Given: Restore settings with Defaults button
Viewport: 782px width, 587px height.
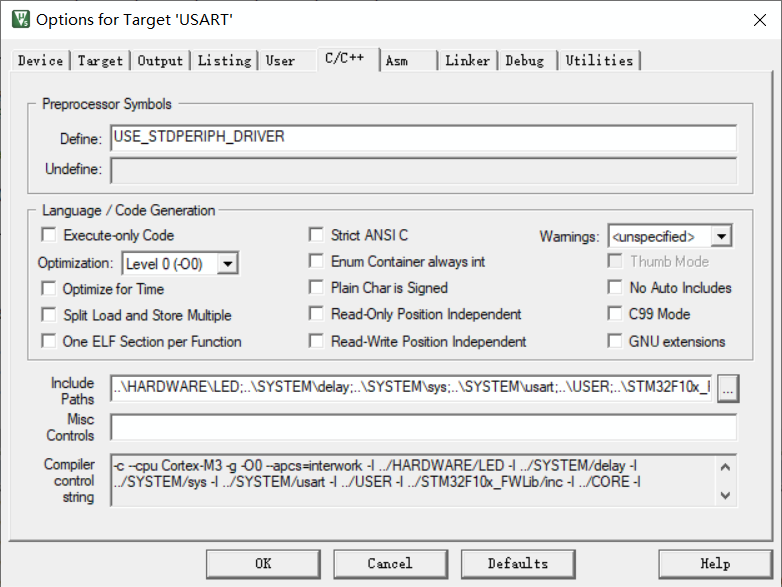Looking at the screenshot, I should pos(518,564).
